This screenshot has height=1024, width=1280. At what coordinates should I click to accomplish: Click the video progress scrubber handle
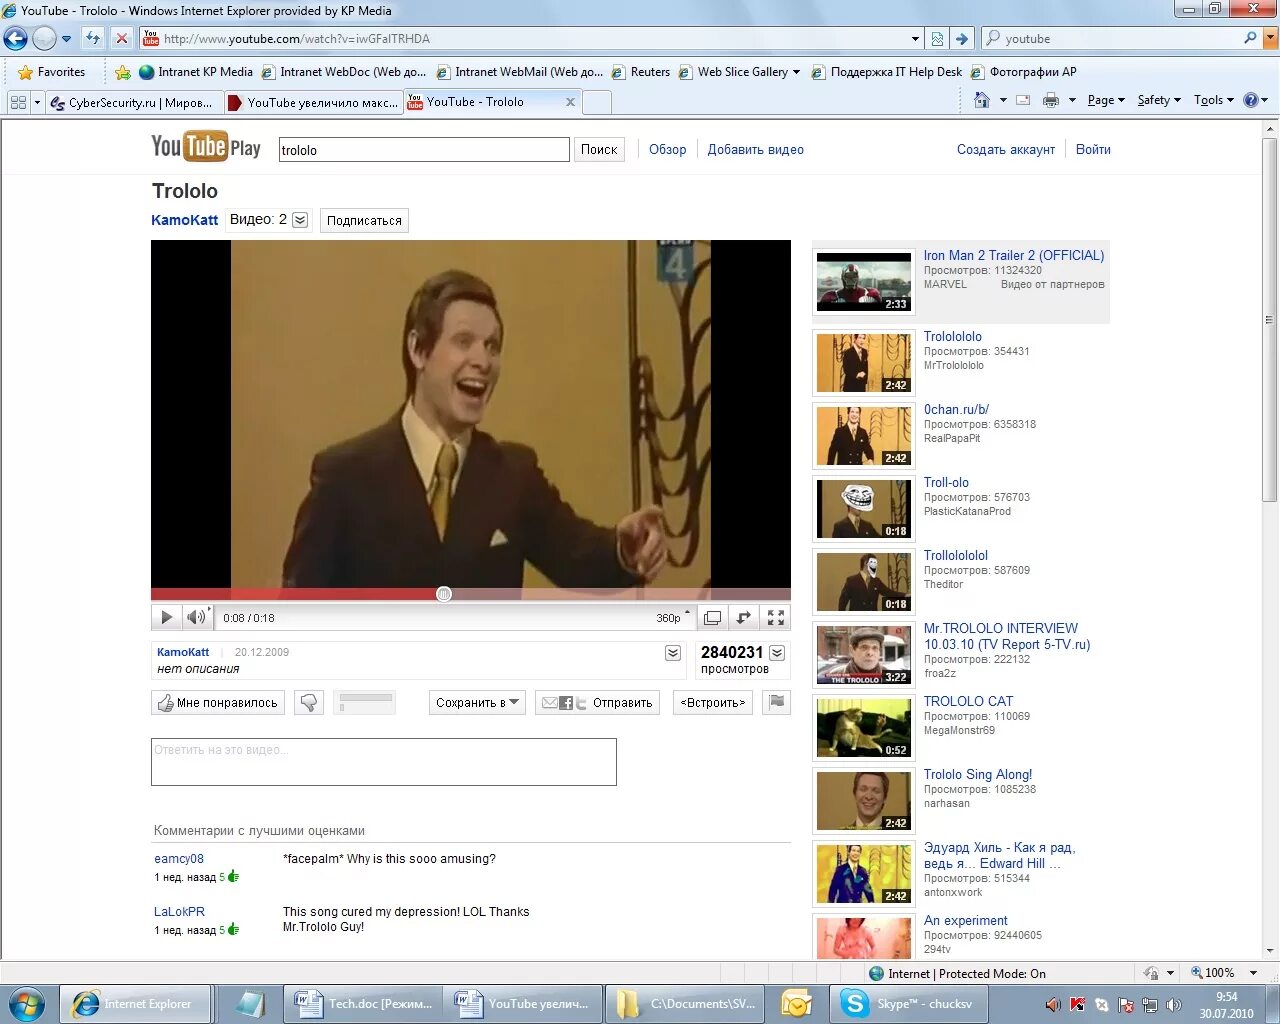click(444, 594)
